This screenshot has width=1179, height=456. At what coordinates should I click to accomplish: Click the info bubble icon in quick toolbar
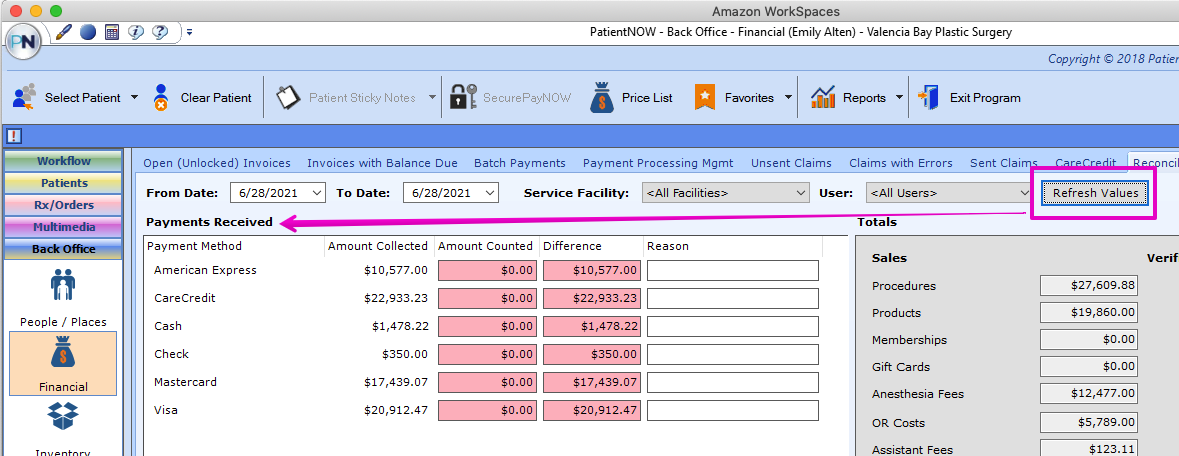coord(135,32)
